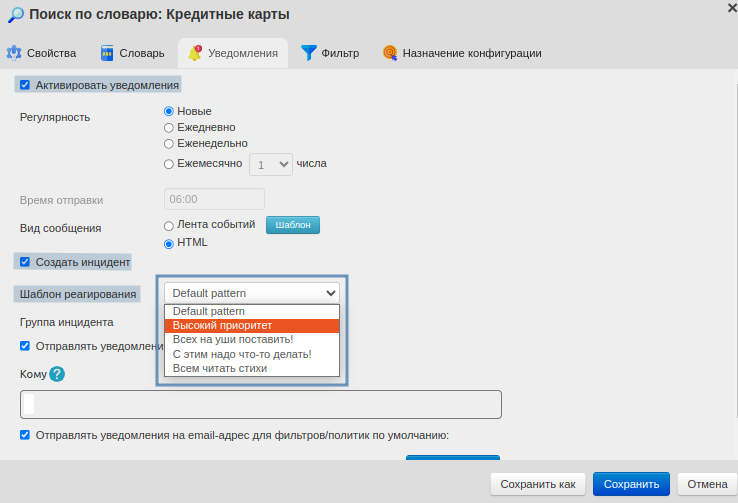Switch to the Словарь tab

click(133, 53)
